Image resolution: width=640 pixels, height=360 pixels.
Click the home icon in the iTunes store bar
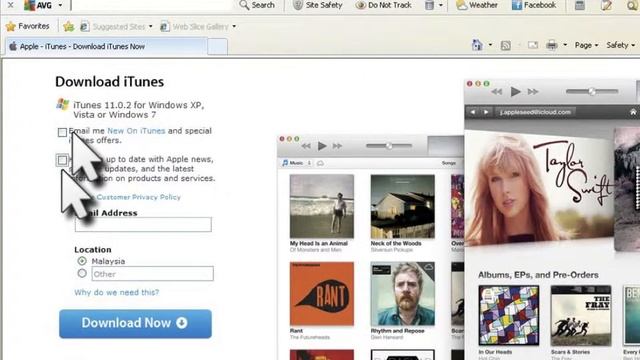(633, 112)
